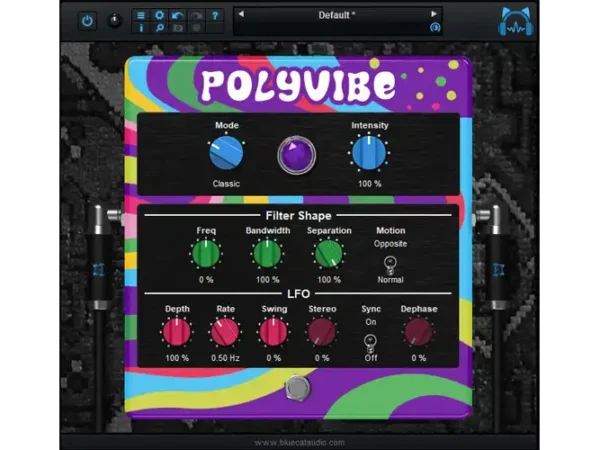Open the settings gear icon

click(x=159, y=15)
